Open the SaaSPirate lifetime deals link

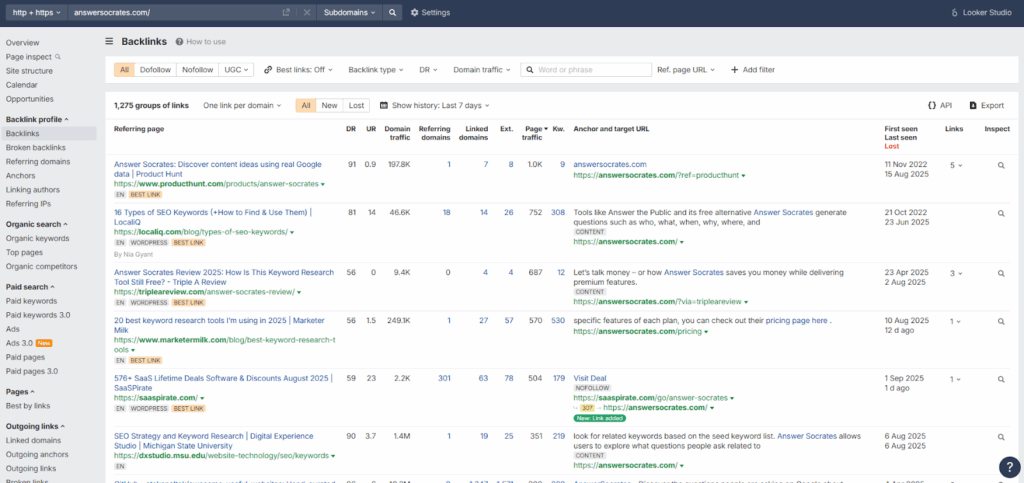tap(223, 382)
